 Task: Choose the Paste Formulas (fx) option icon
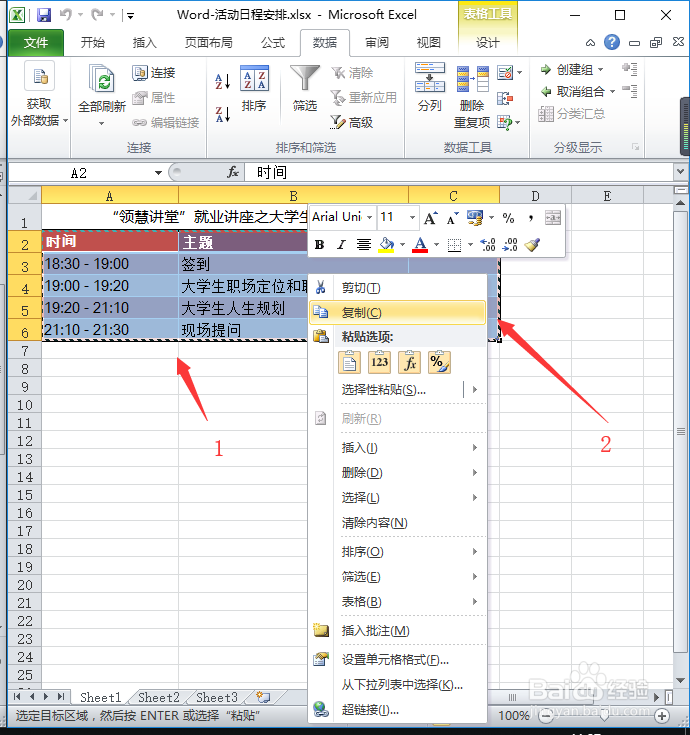409,362
